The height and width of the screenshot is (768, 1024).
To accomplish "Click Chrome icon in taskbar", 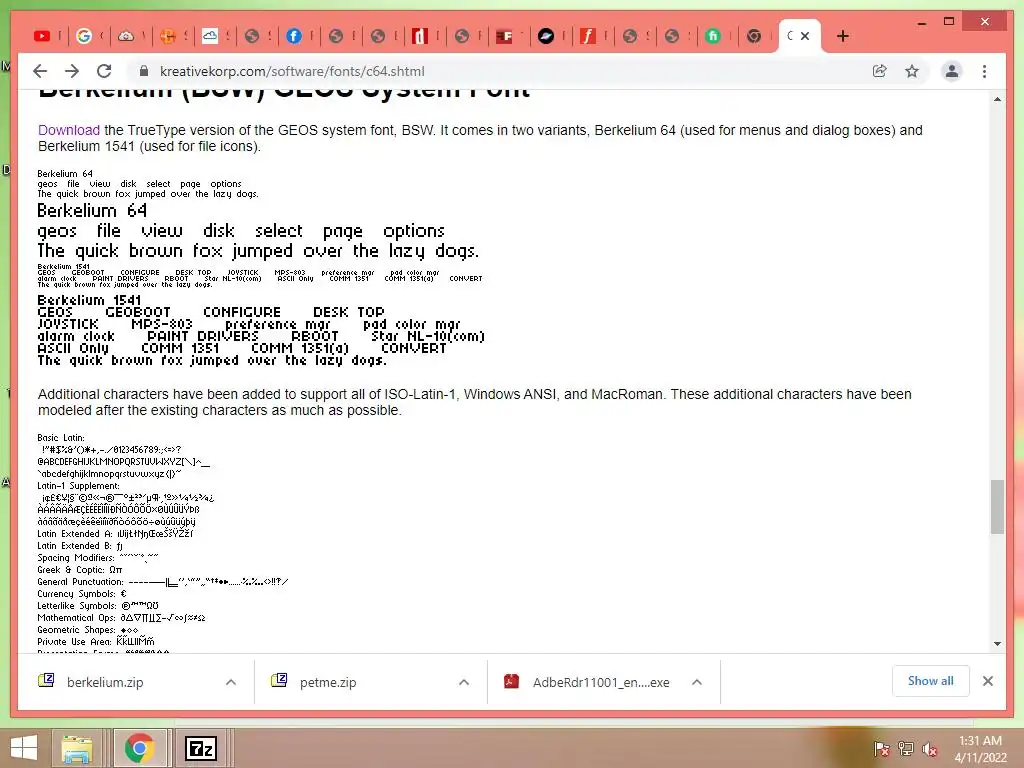I will (x=139, y=748).
